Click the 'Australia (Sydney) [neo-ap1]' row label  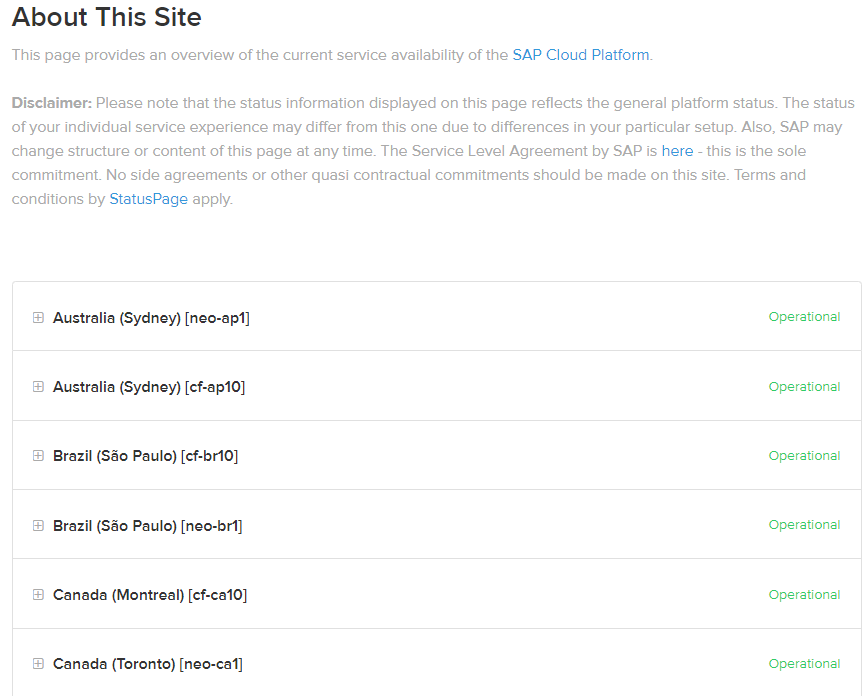click(x=151, y=318)
